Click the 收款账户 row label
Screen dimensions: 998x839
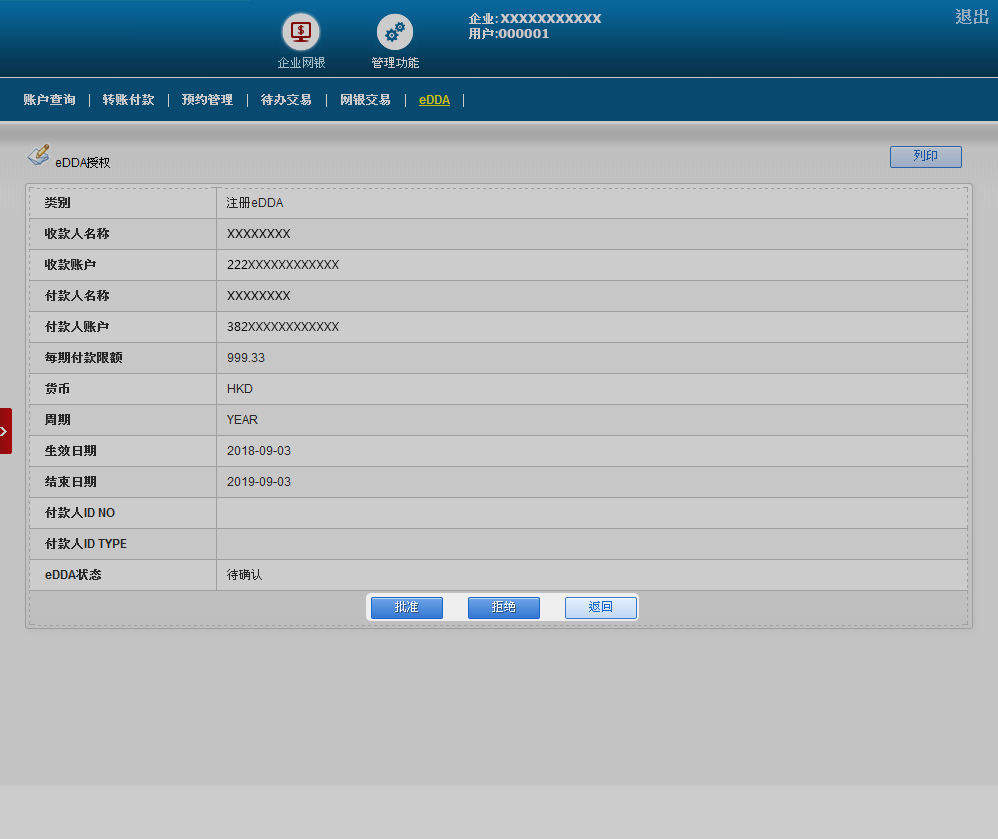click(x=70, y=265)
